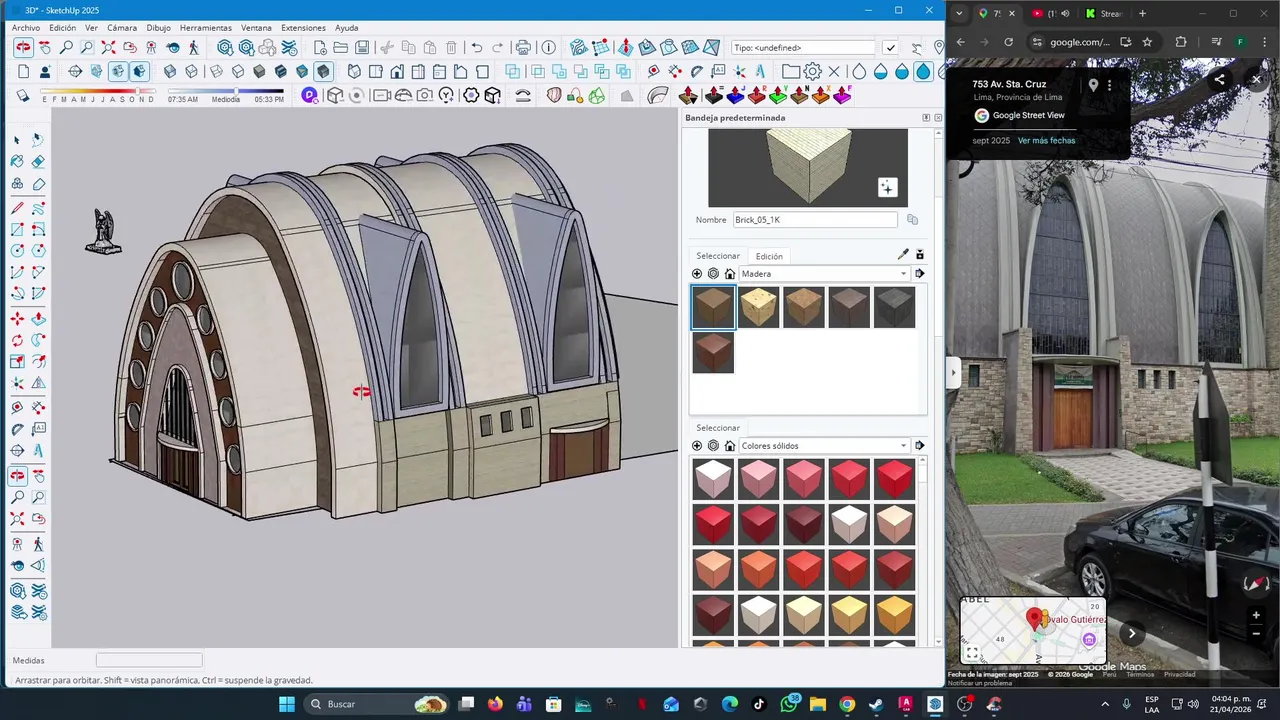Select the Orbit tool in top toolbar
The width and height of the screenshot is (1280, 720).
point(22,47)
